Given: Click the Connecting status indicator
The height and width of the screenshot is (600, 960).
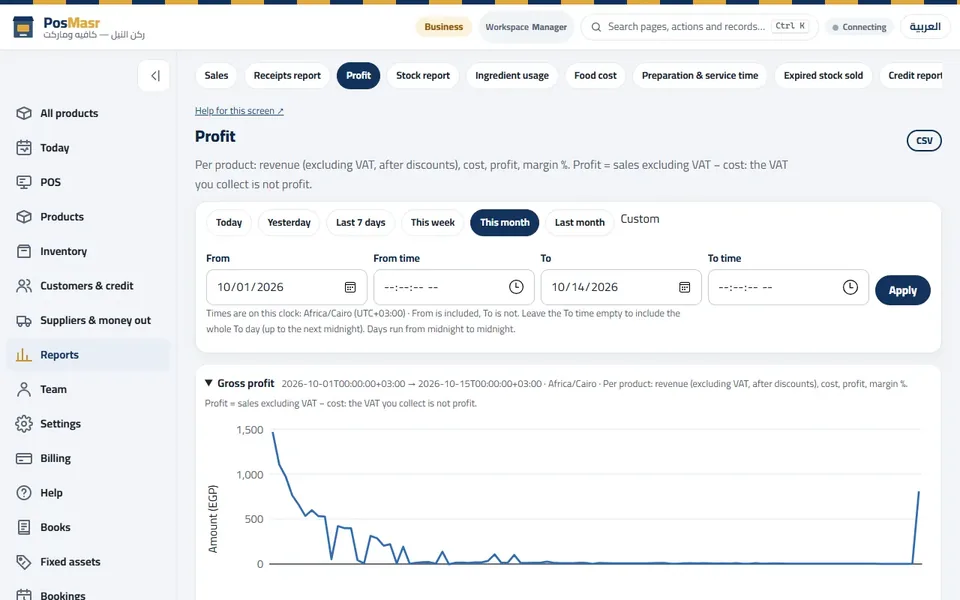Looking at the screenshot, I should (x=859, y=27).
